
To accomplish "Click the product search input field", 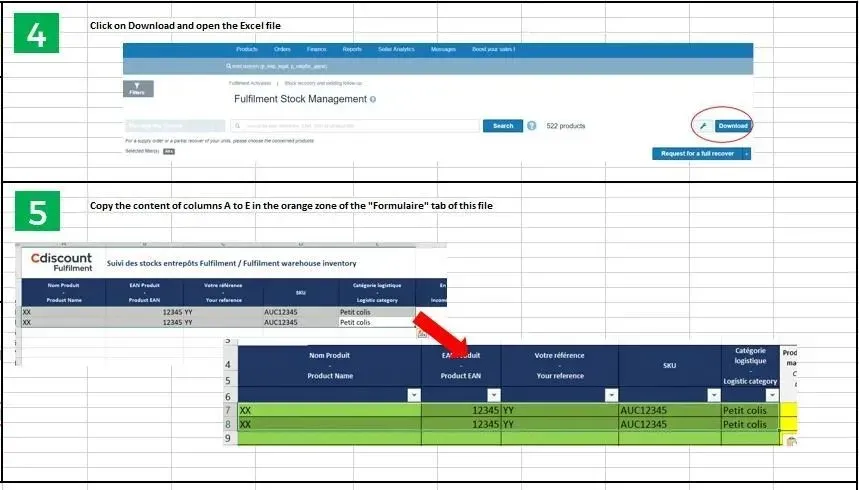I will [x=355, y=126].
